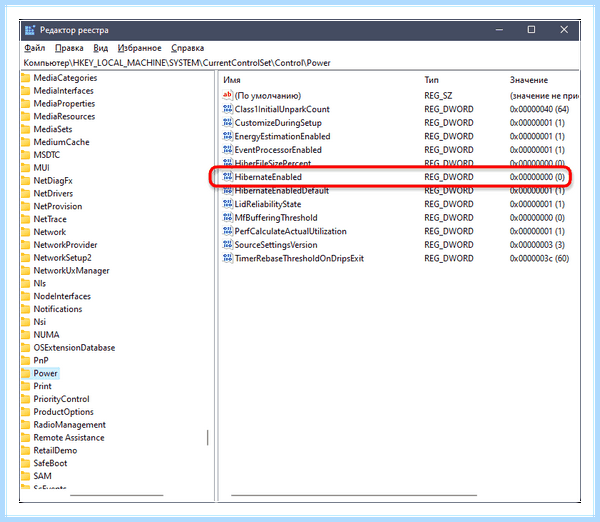Image resolution: width=600 pixels, height=522 pixels.
Task: Sort values by the Тип column header
Action: coord(431,80)
